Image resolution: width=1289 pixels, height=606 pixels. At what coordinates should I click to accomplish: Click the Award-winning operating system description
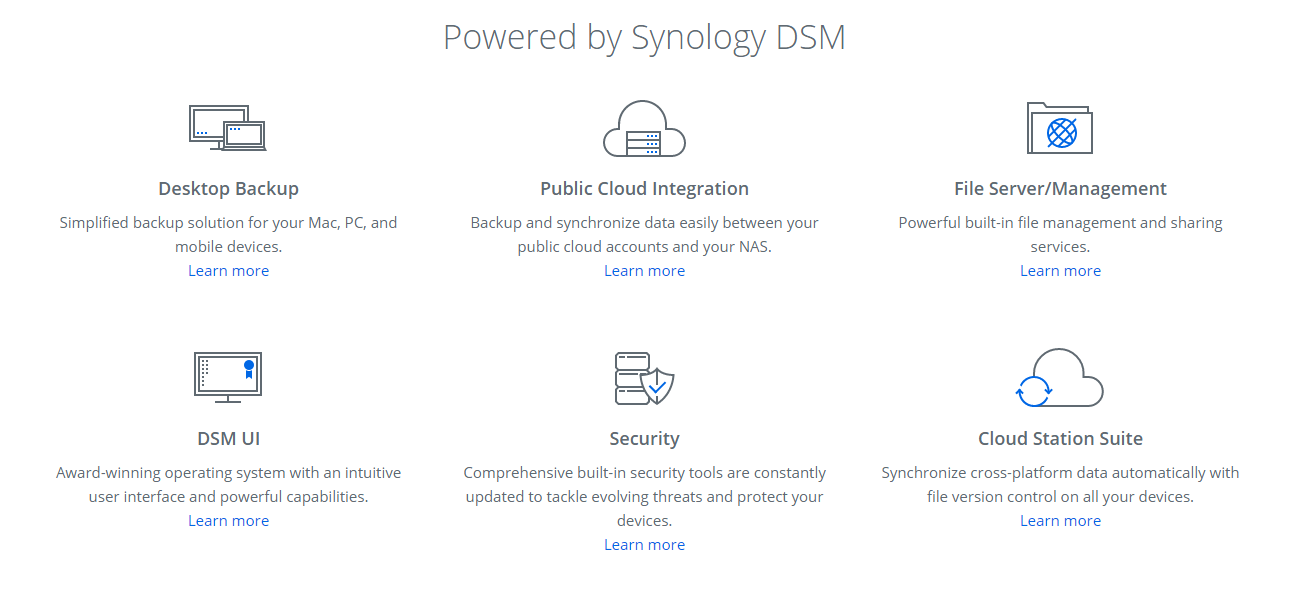pos(228,485)
